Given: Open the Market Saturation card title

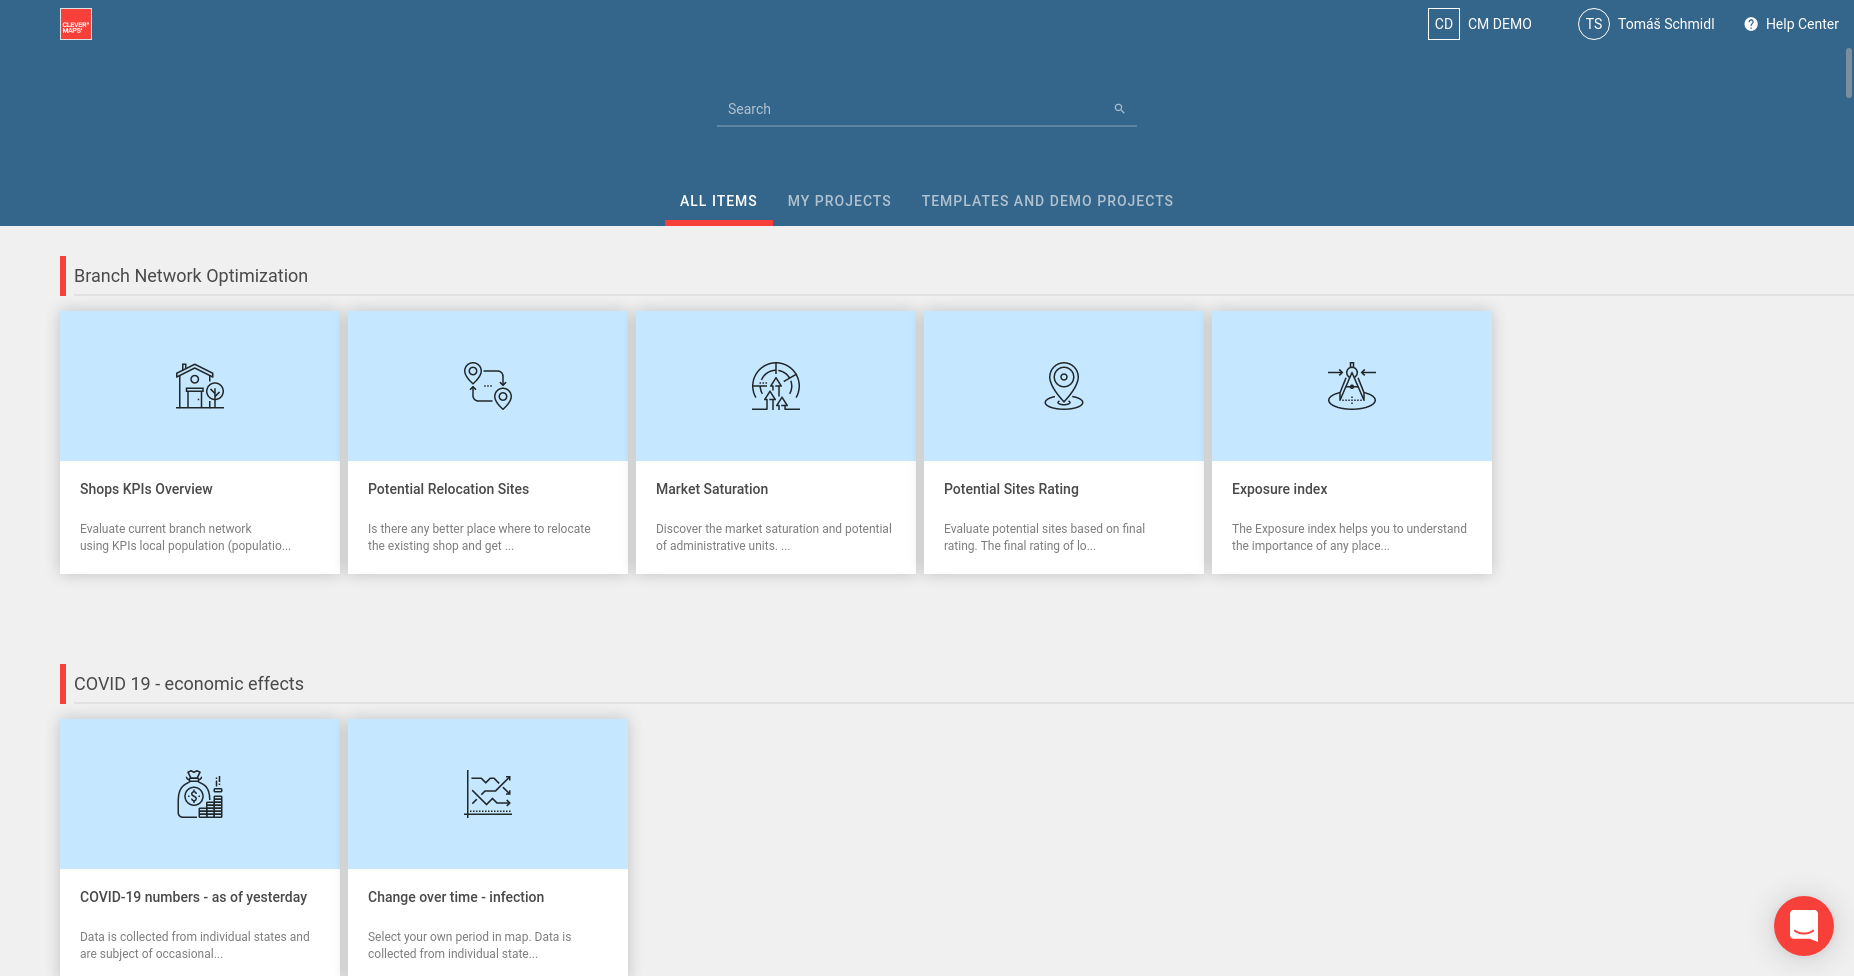Looking at the screenshot, I should click(712, 489).
